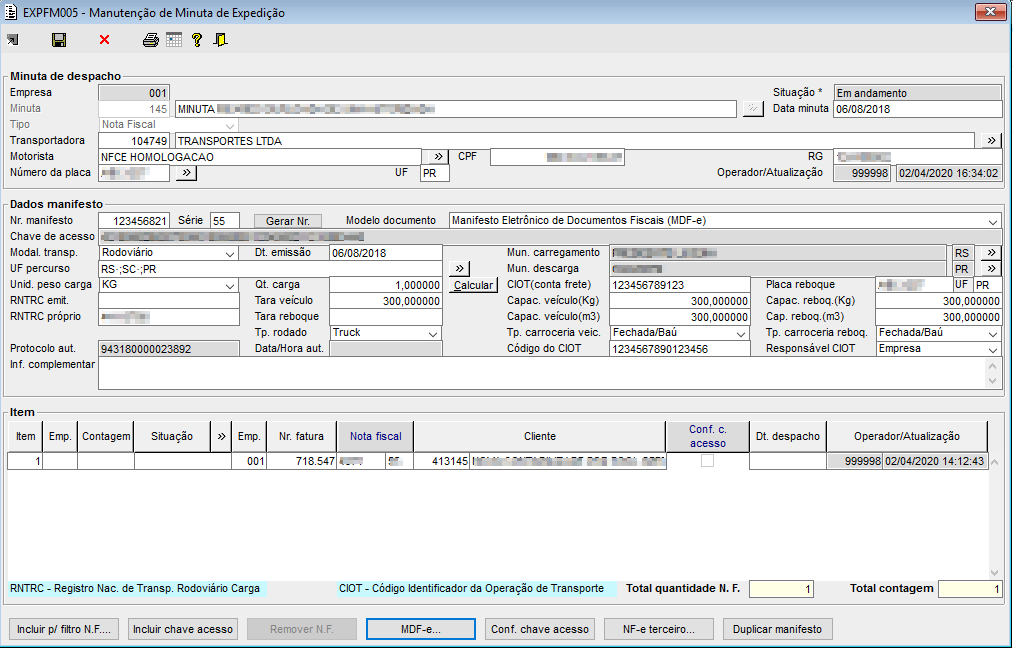Click the Nota fiscal column header
The width and height of the screenshot is (1013, 648).
point(375,436)
